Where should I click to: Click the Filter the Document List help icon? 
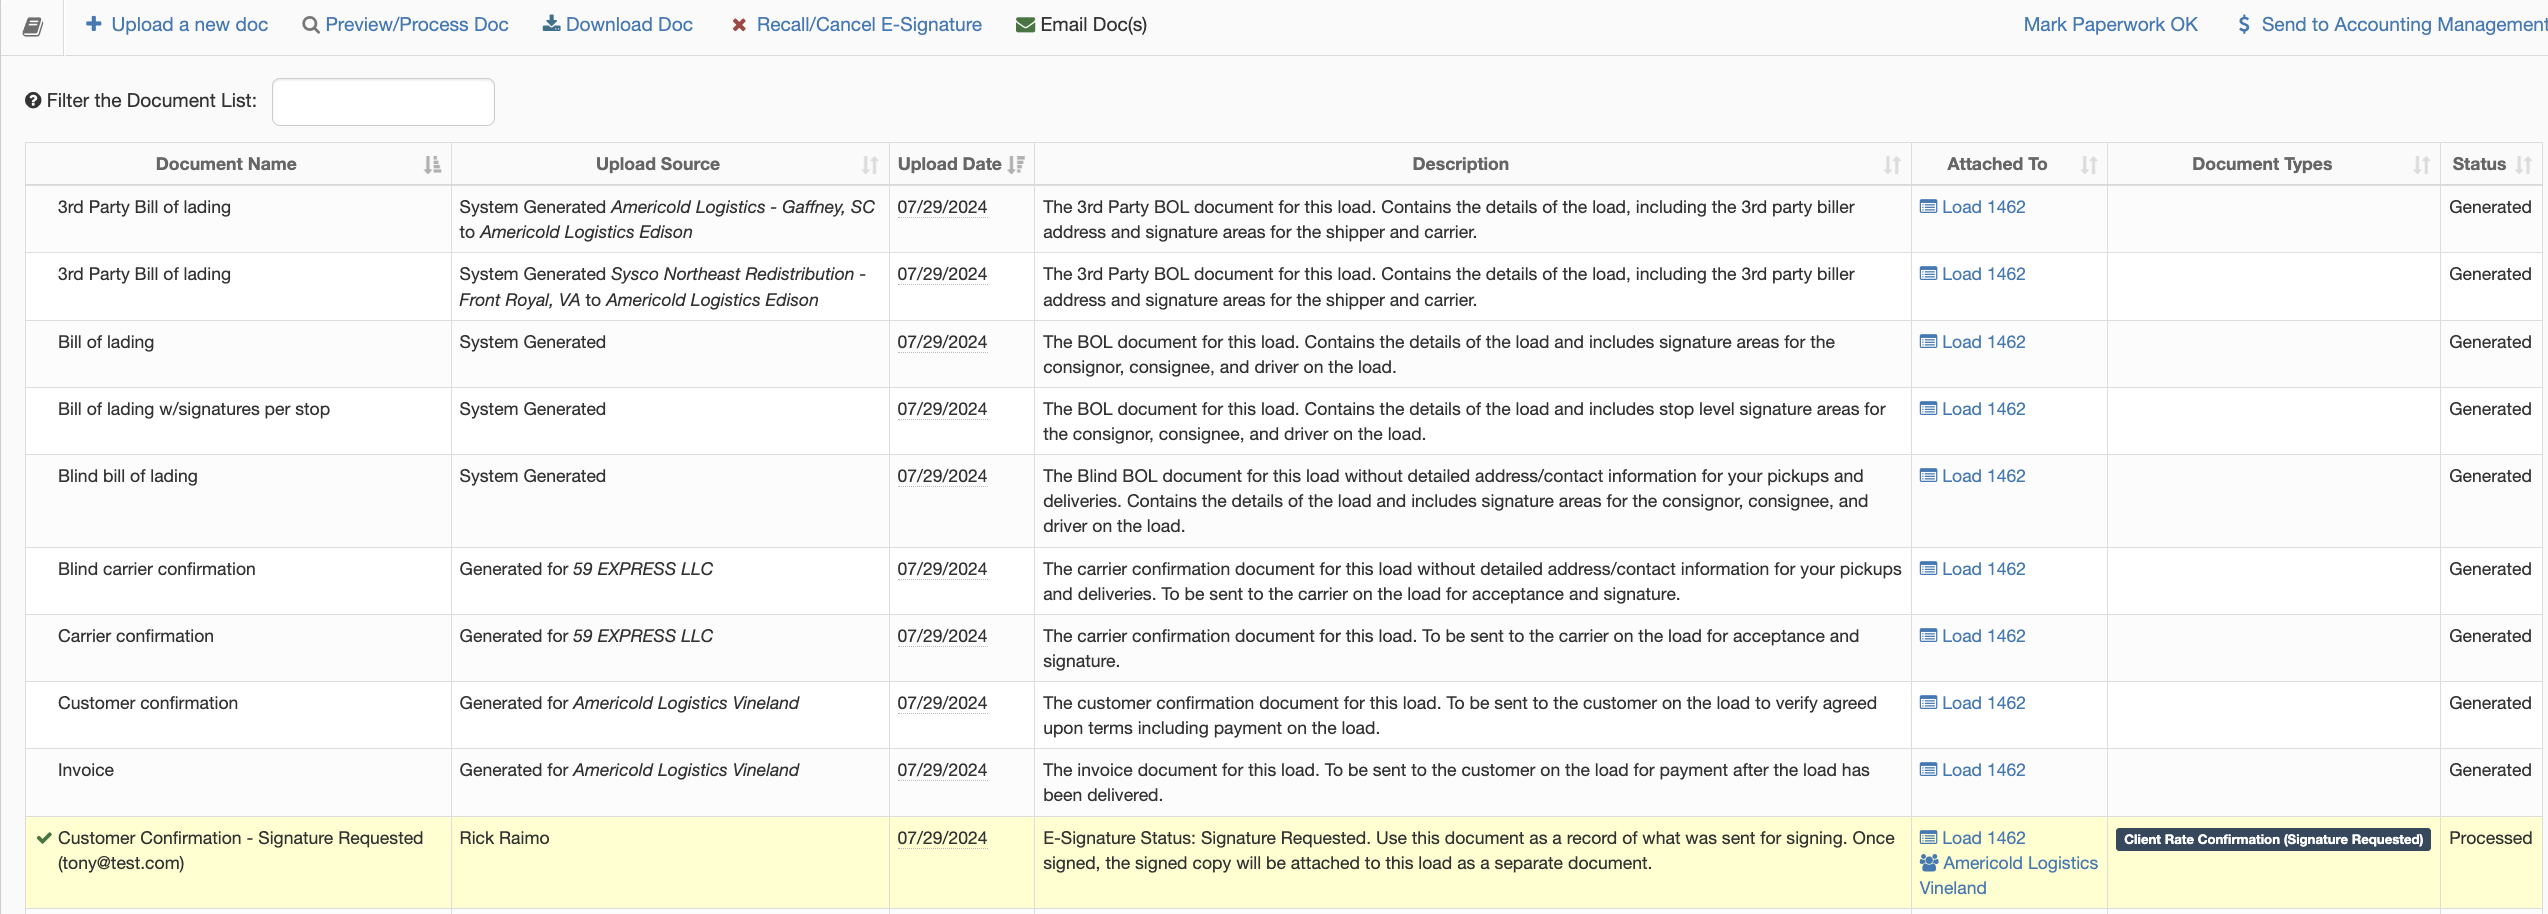click(x=33, y=101)
